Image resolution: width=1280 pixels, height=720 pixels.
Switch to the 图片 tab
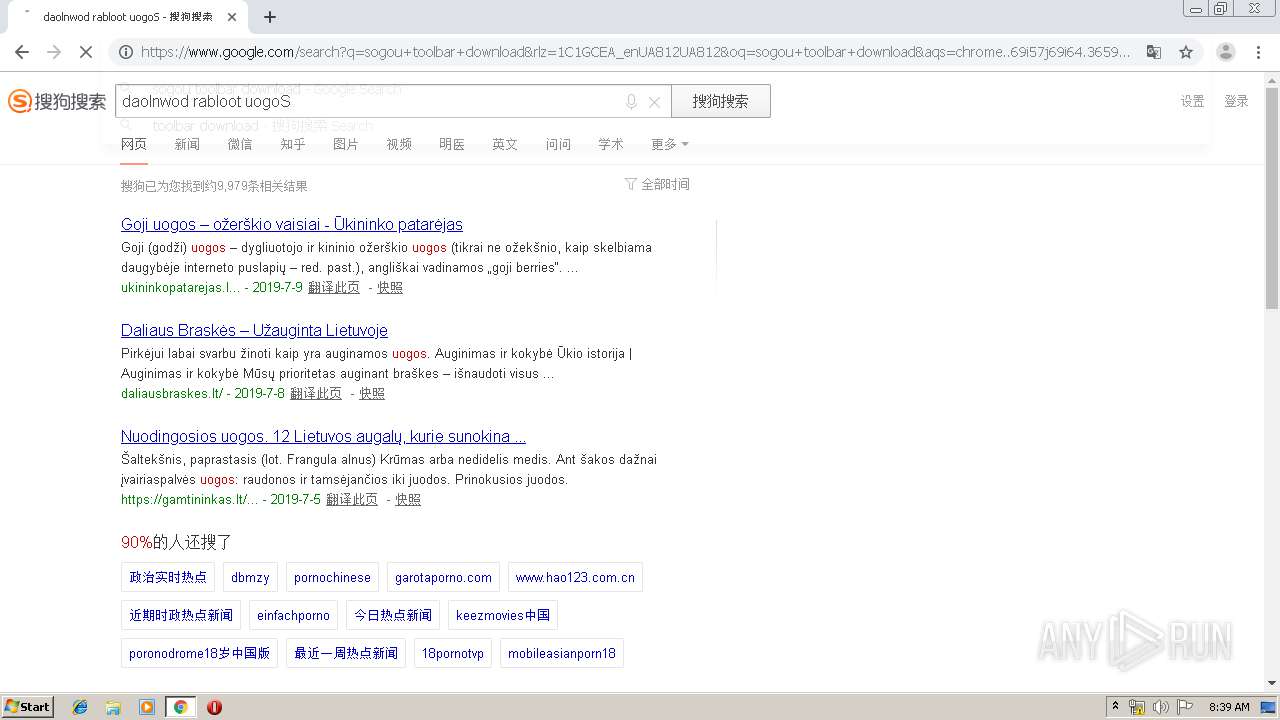346,144
